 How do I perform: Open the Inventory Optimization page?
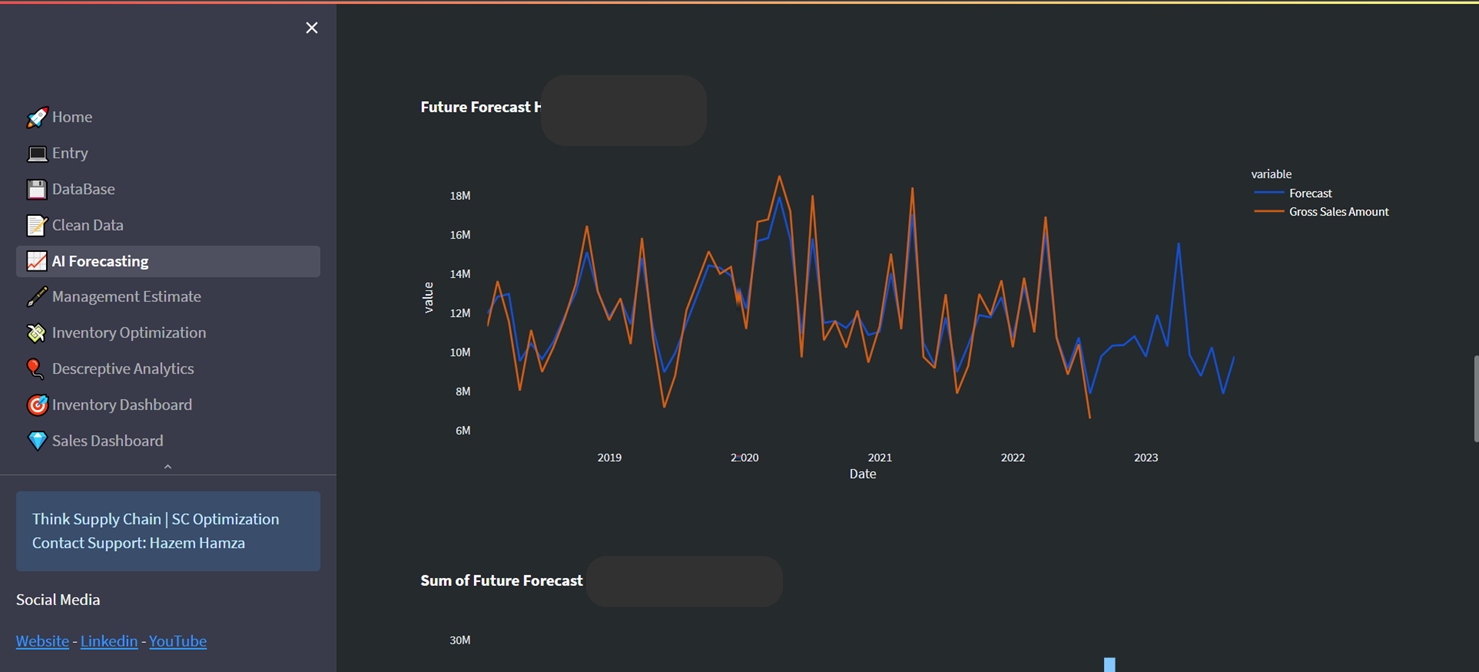coord(128,332)
